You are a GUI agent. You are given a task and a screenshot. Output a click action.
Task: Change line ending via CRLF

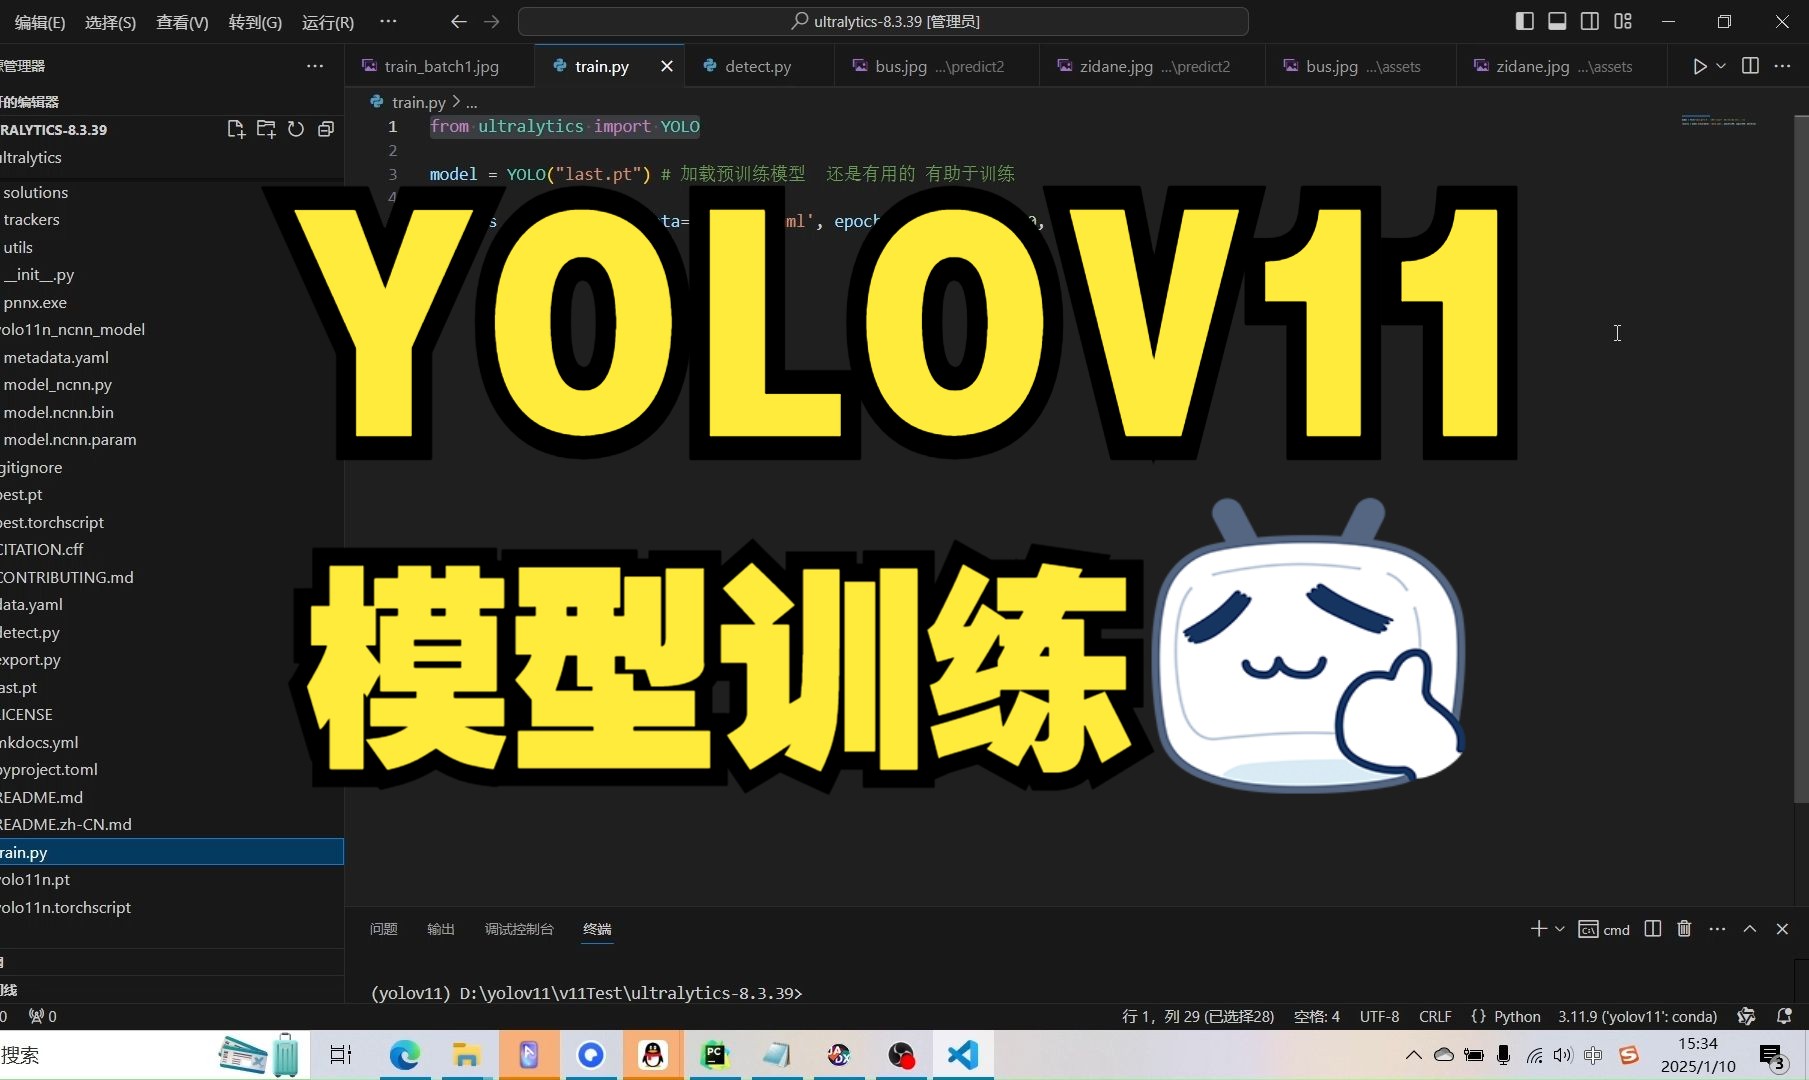click(1435, 1016)
